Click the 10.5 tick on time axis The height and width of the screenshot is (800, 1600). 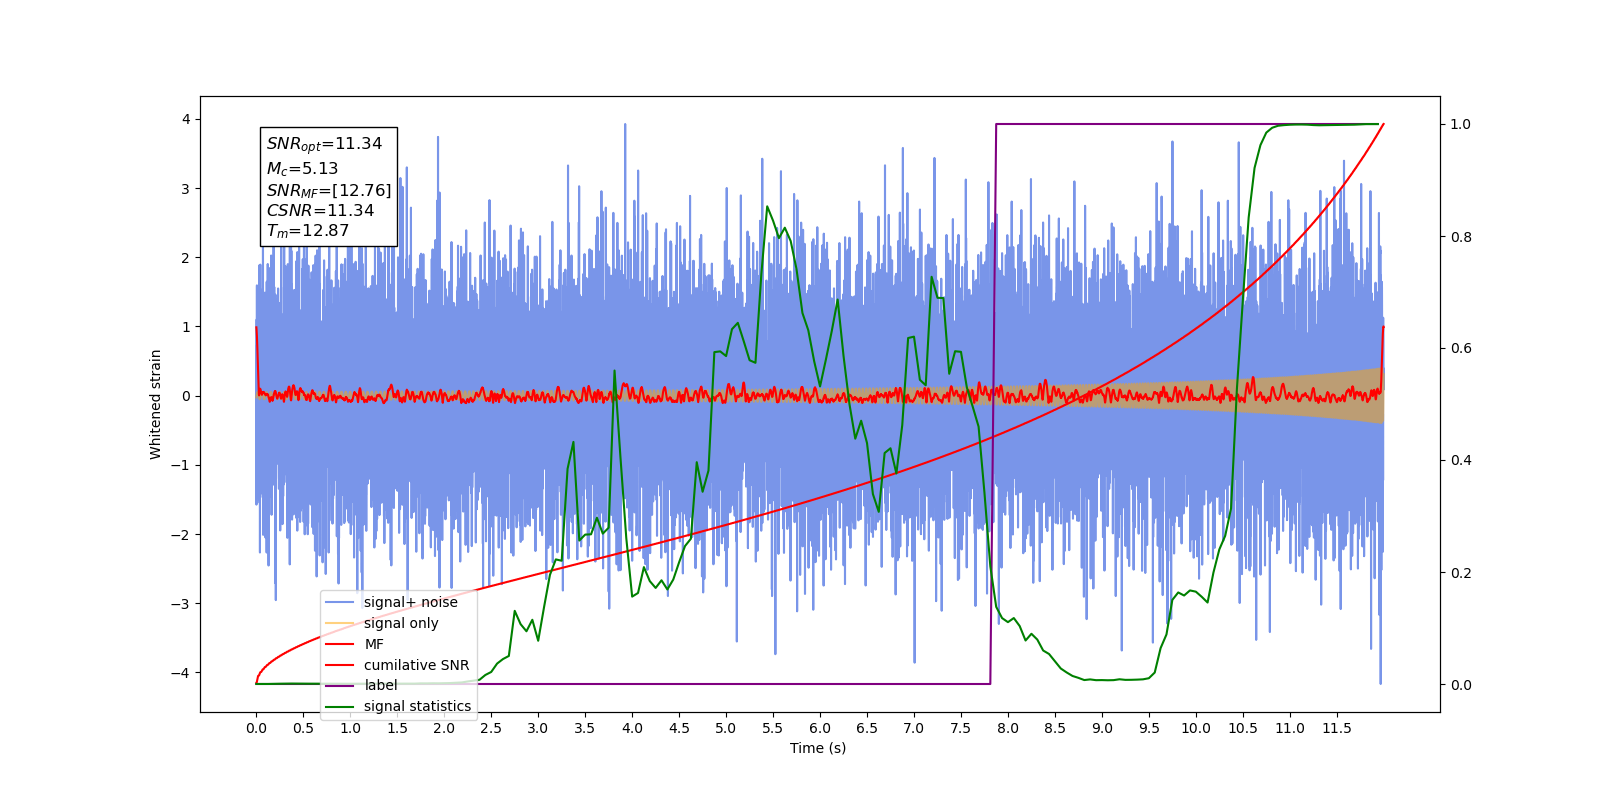pyautogui.click(x=1243, y=728)
